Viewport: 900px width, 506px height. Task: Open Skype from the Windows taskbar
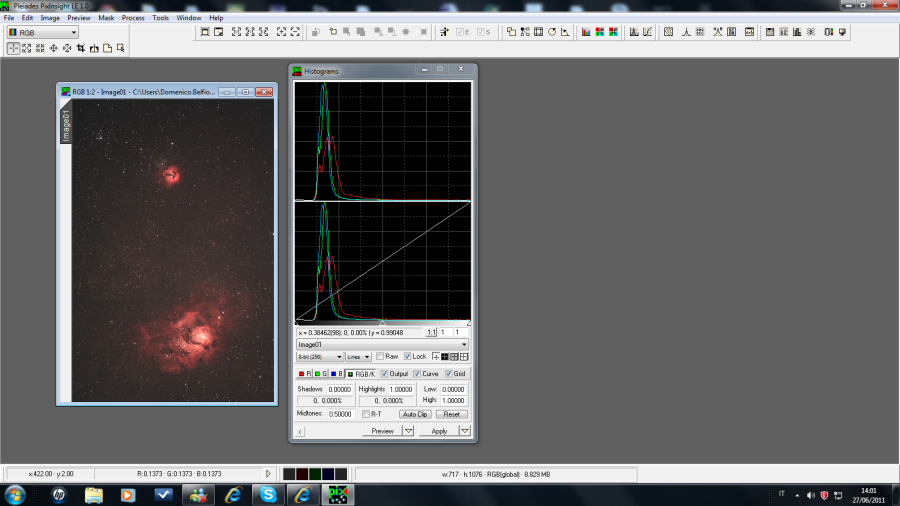click(268, 495)
